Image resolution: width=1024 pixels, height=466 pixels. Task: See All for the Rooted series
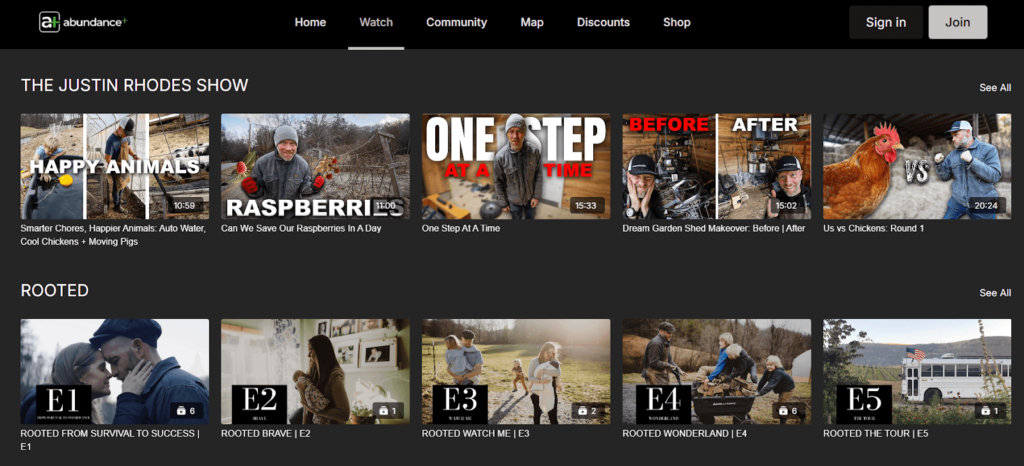coord(995,293)
